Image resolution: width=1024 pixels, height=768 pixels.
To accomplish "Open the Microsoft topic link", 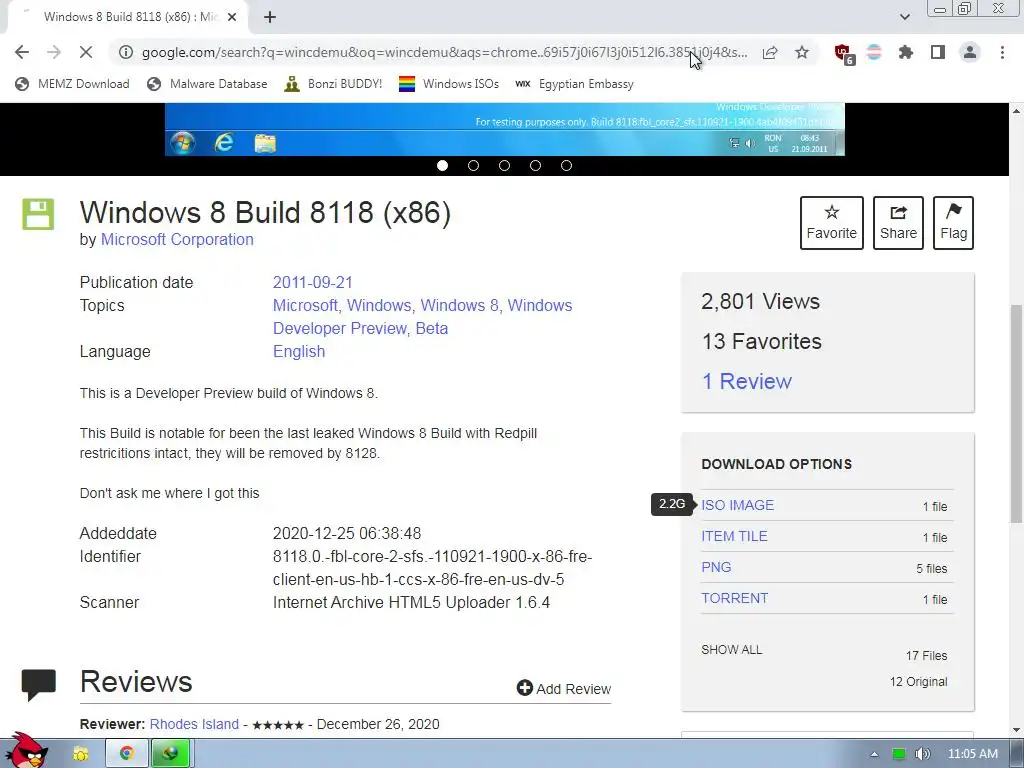I will pos(305,305).
